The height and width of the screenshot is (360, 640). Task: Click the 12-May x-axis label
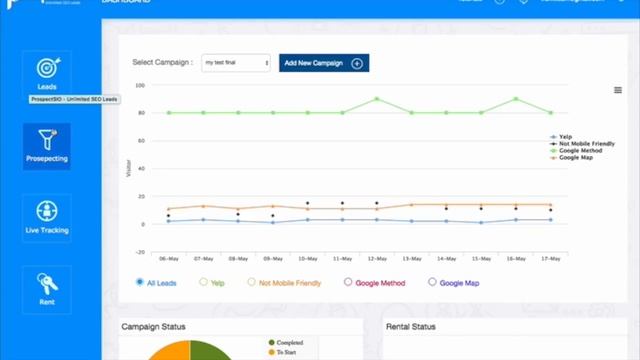(x=377, y=259)
